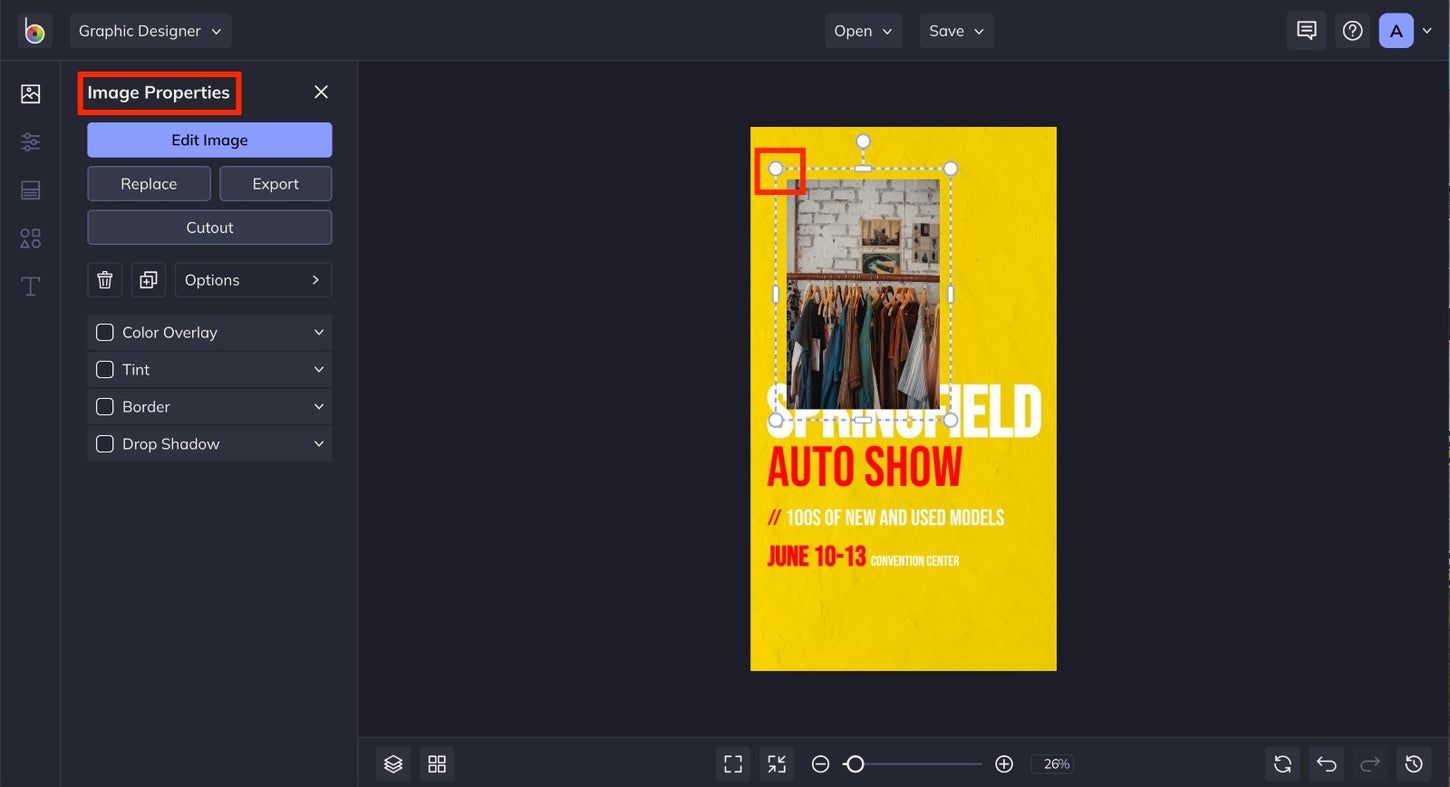This screenshot has width=1450, height=787.
Task: Expand the Graphic Designer mode dropdown
Action: click(x=150, y=30)
